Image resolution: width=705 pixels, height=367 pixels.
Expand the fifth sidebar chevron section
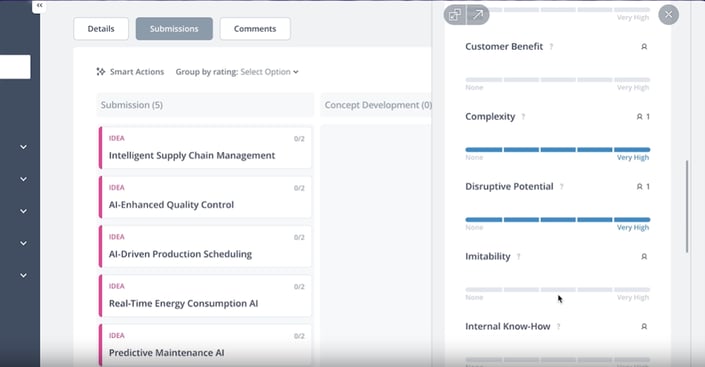(x=23, y=275)
